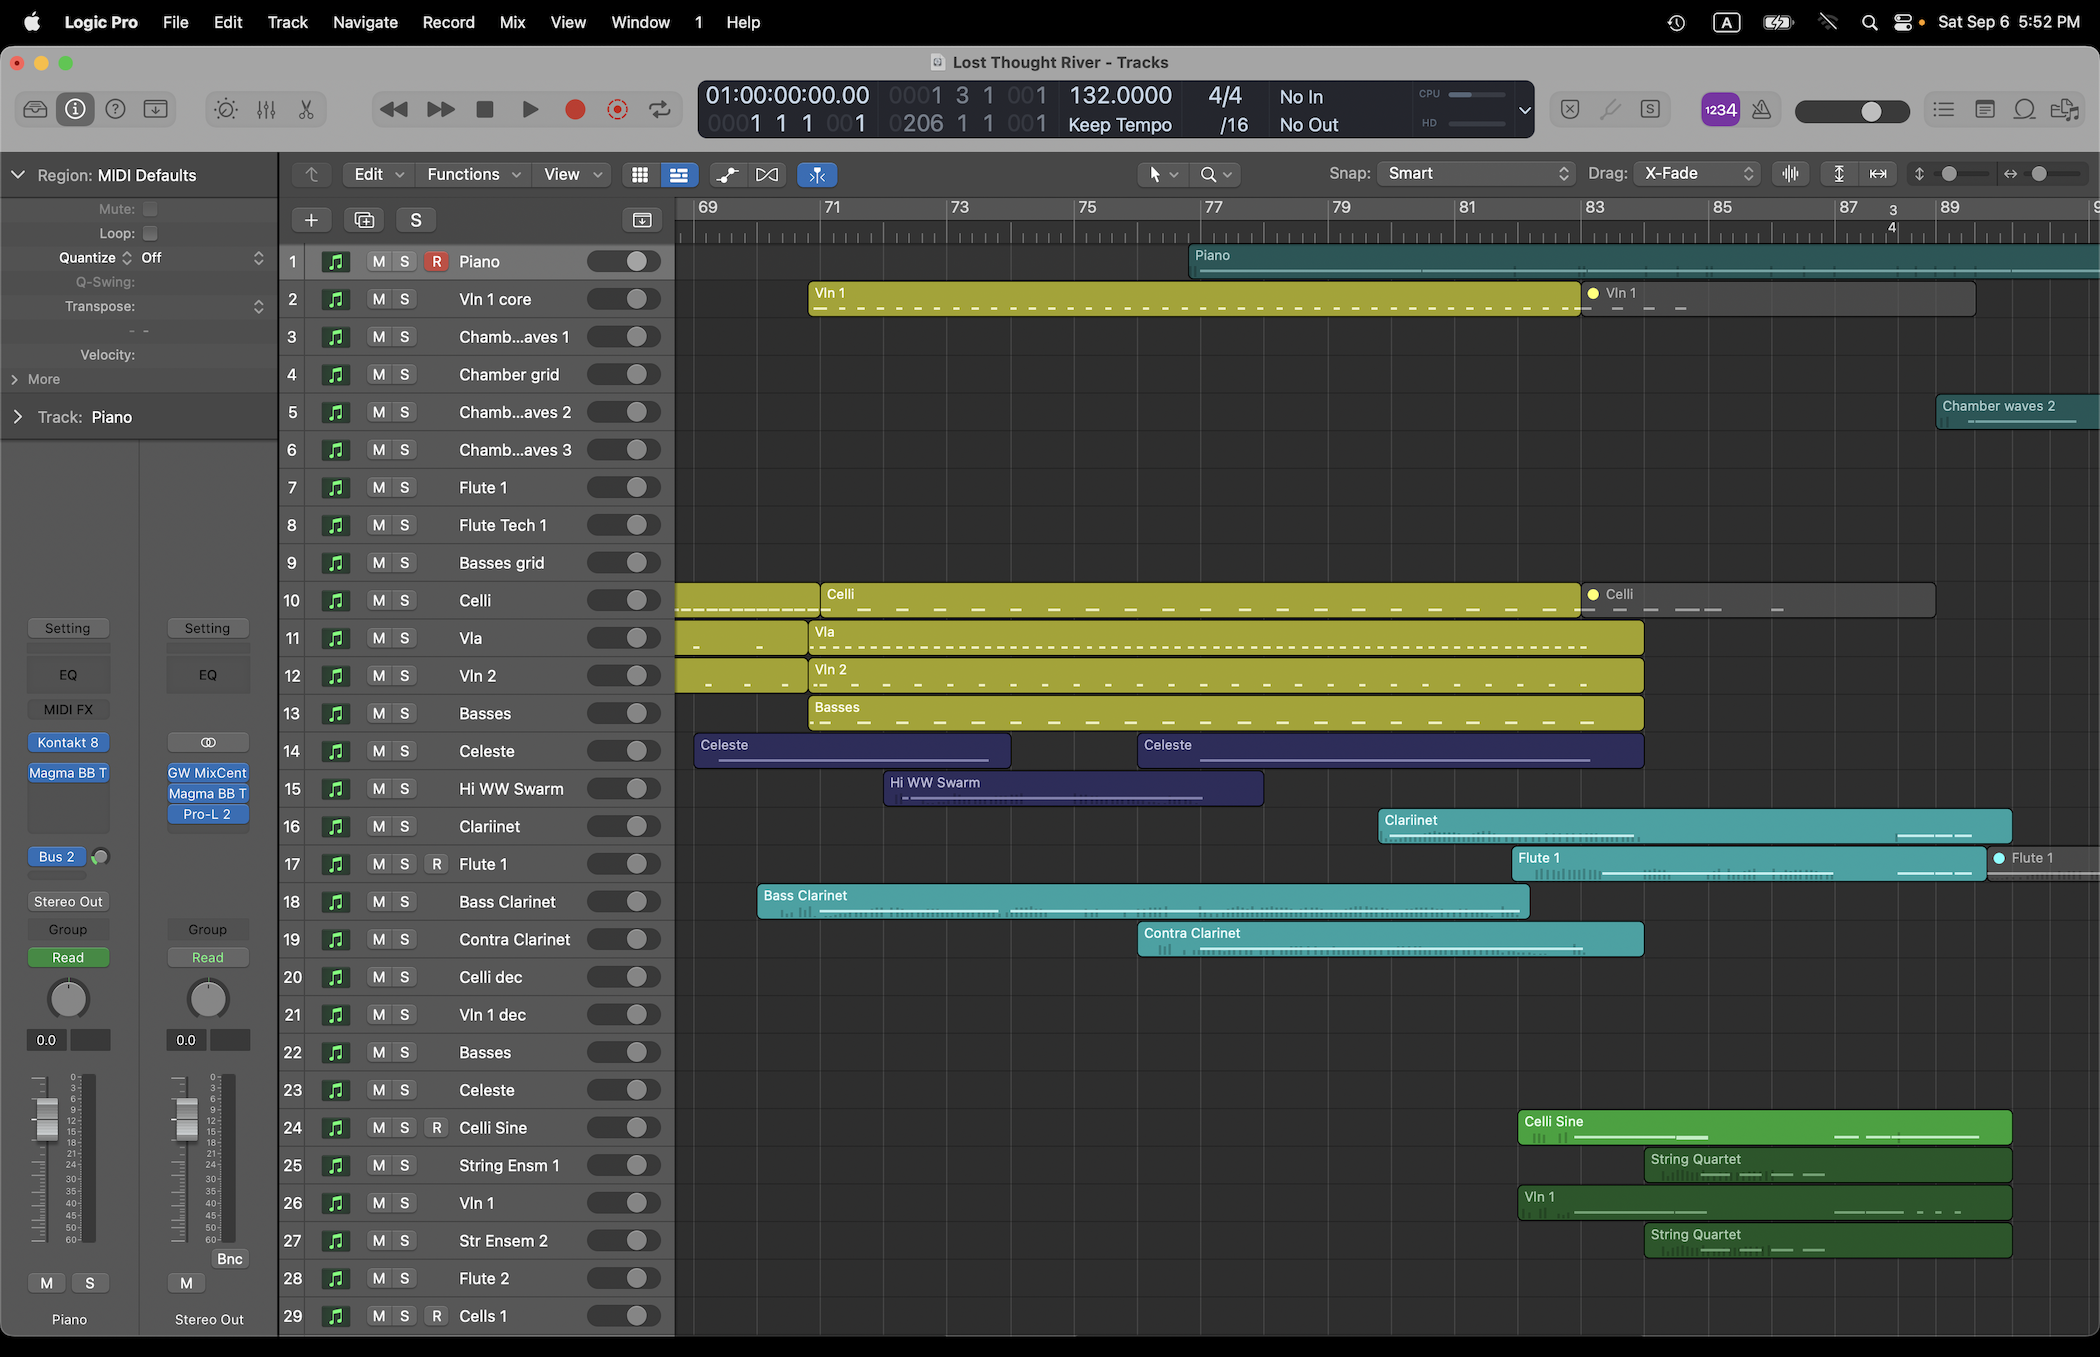This screenshot has height=1357, width=2100.
Task: Toggle the Cycle mode button
Action: pyautogui.click(x=660, y=110)
